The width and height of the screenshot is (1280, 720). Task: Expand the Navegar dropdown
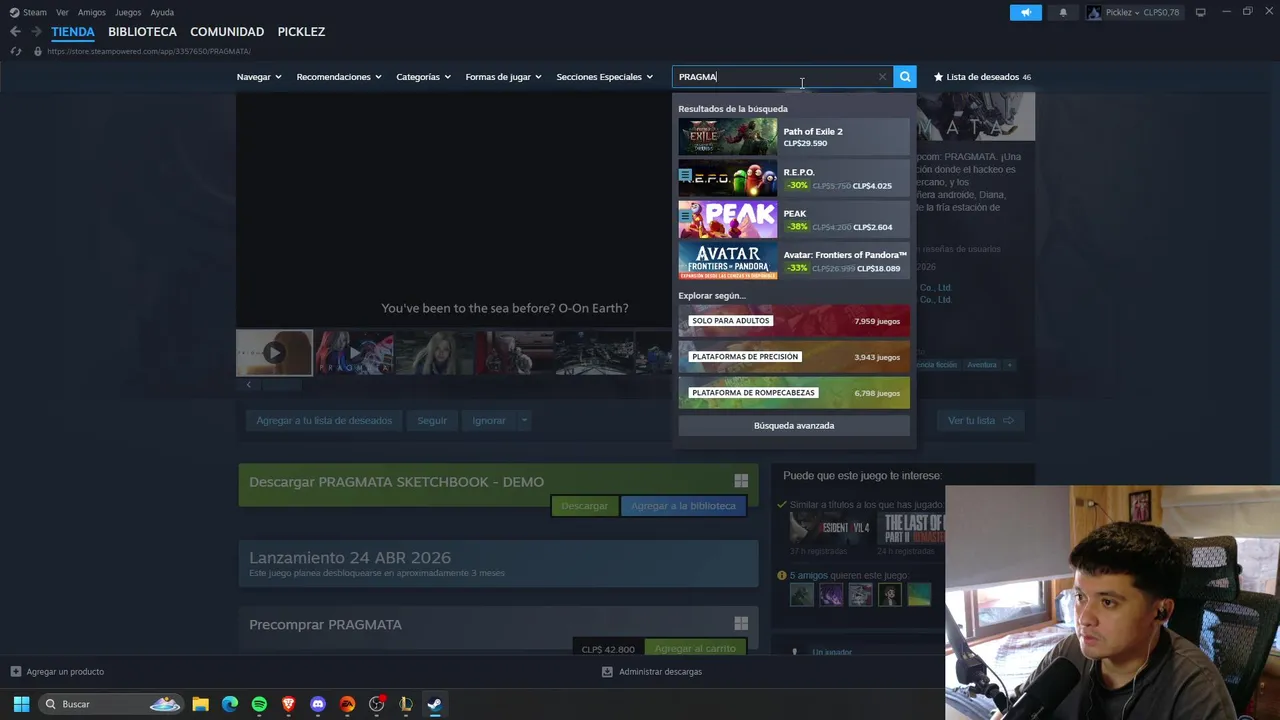pyautogui.click(x=259, y=77)
